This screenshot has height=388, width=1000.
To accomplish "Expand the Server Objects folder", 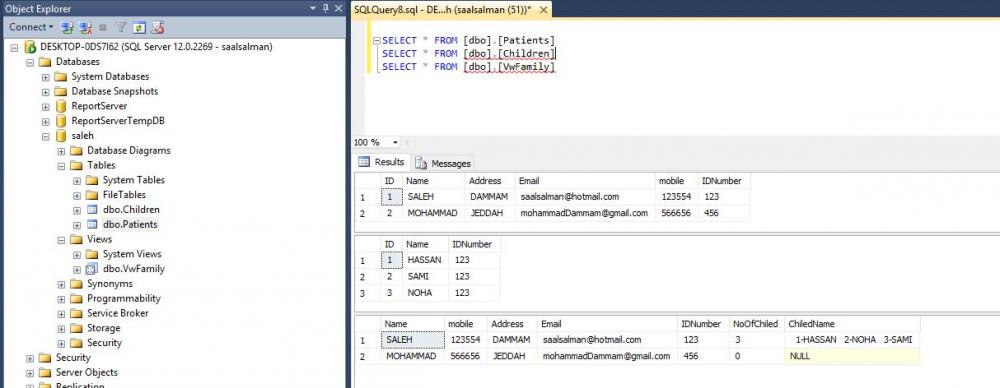I will coord(29,373).
